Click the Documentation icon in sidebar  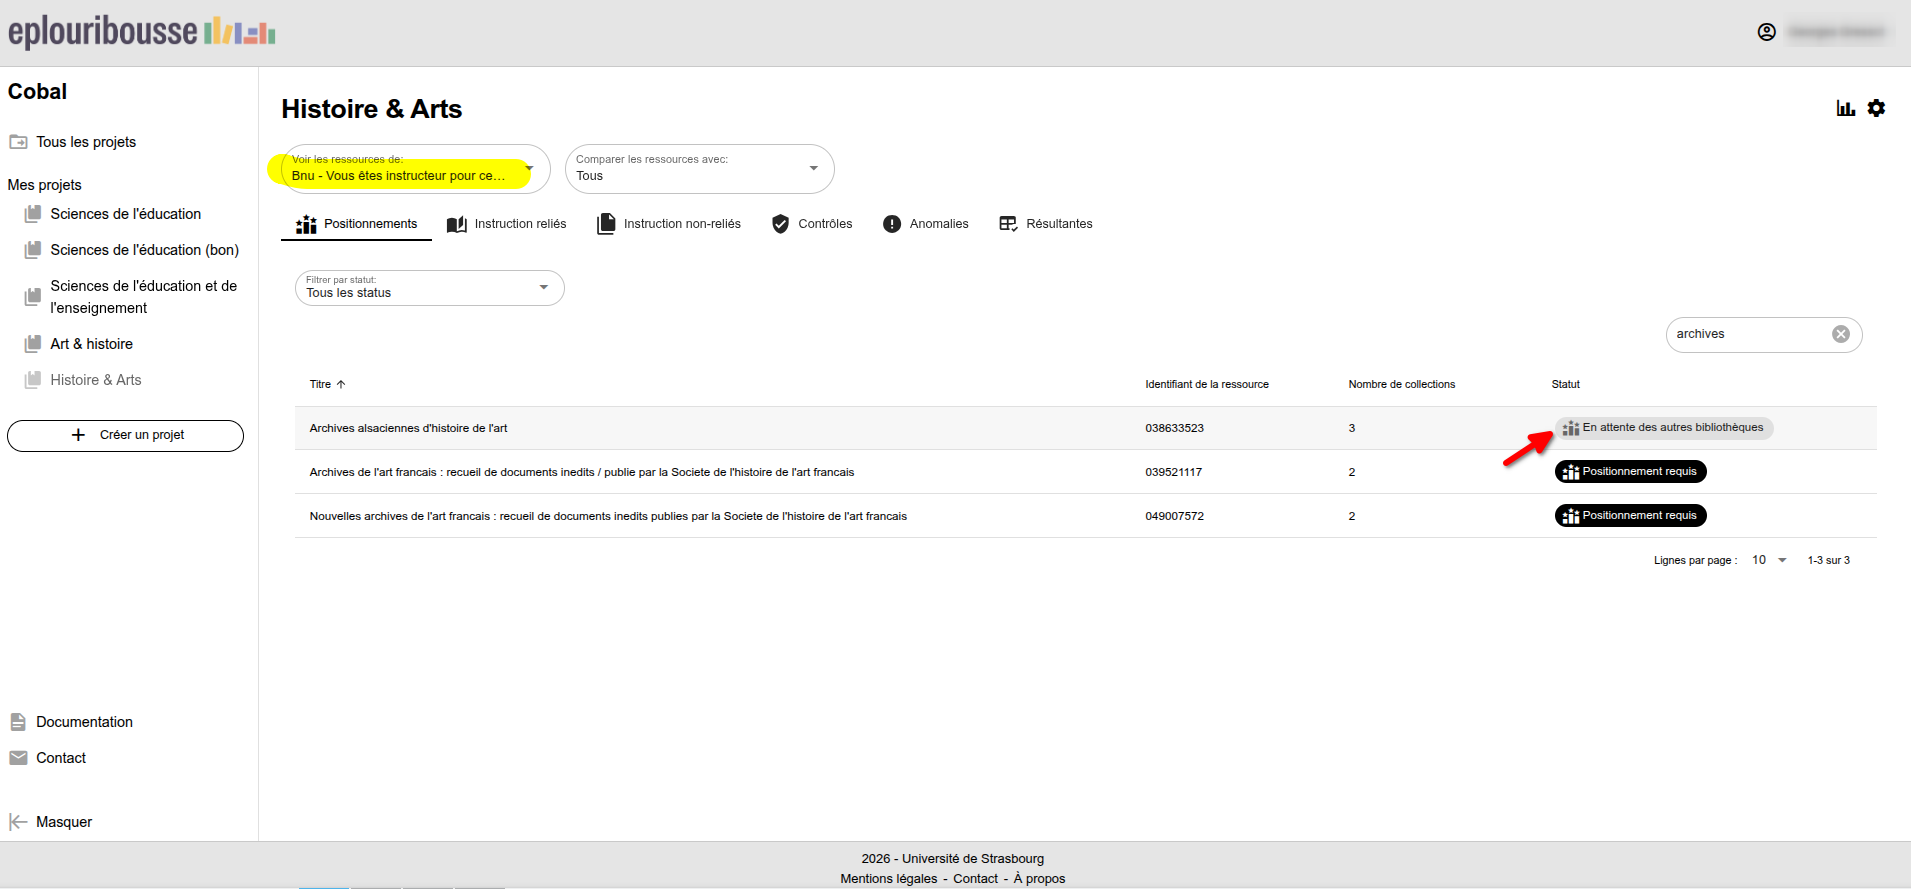[x=18, y=722]
